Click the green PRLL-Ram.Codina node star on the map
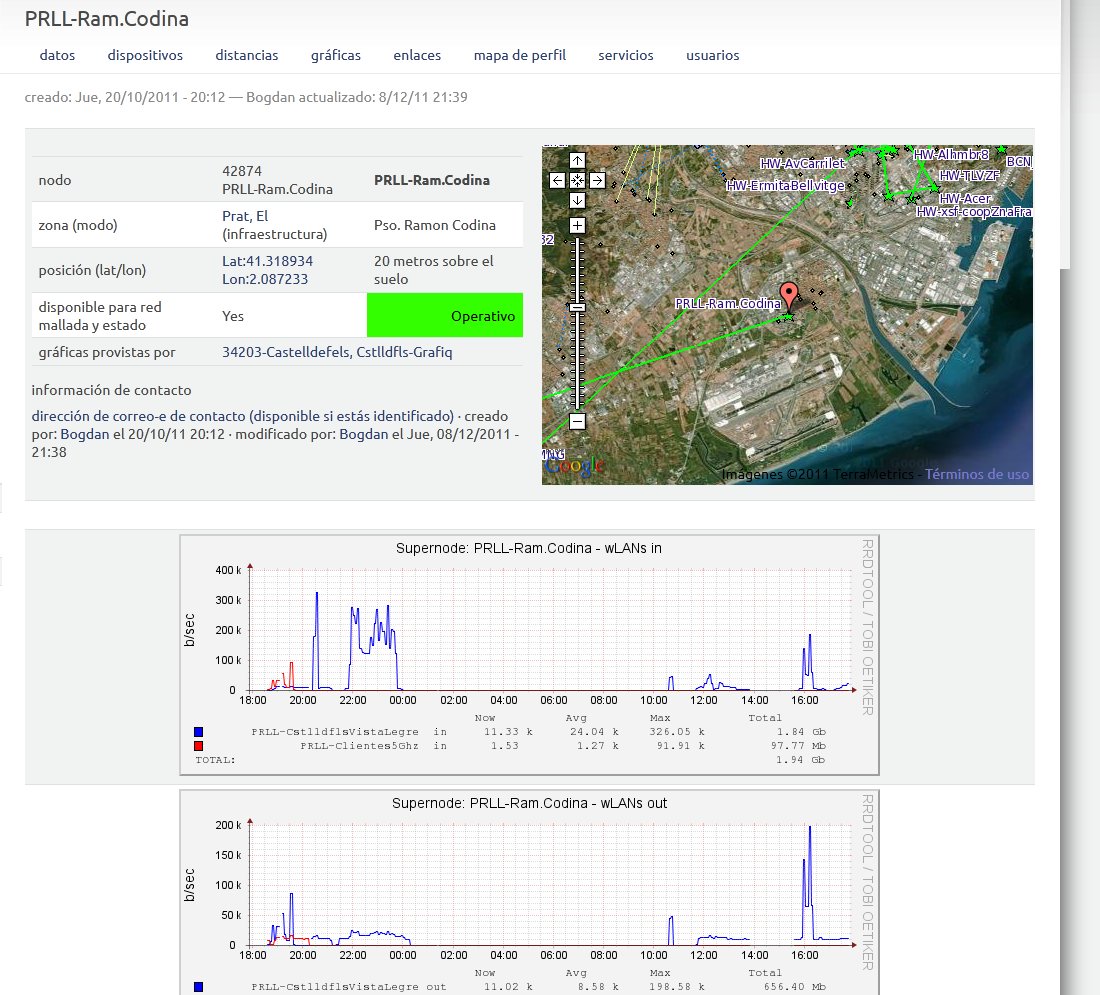Image resolution: width=1100 pixels, height=995 pixels. 788,317
